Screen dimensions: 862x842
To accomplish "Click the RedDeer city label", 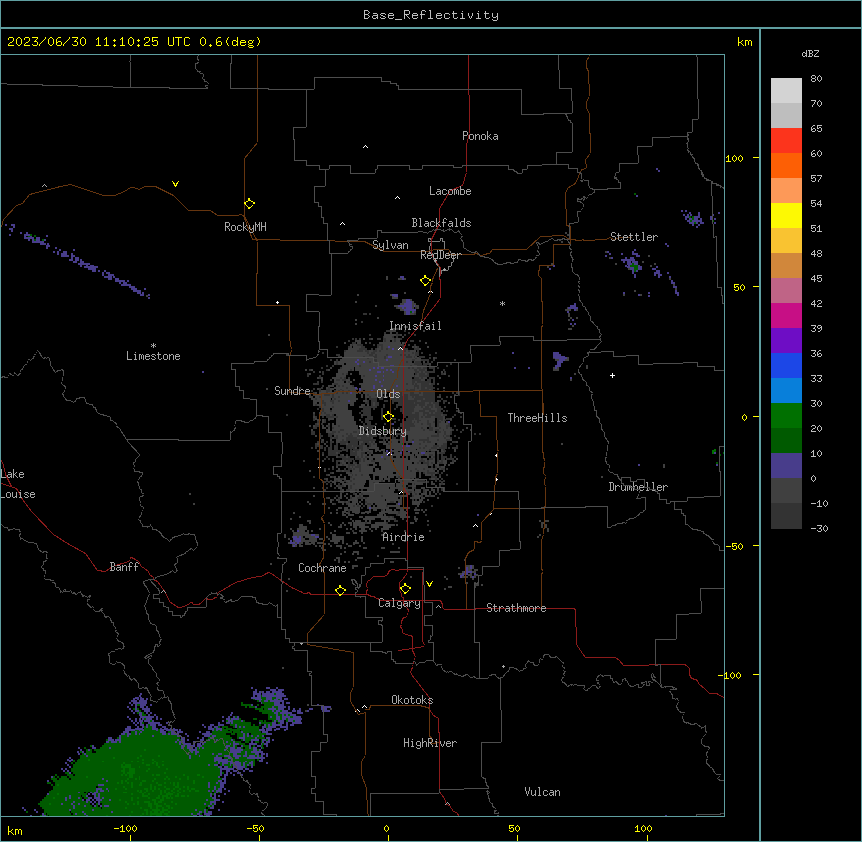I will (440, 255).
